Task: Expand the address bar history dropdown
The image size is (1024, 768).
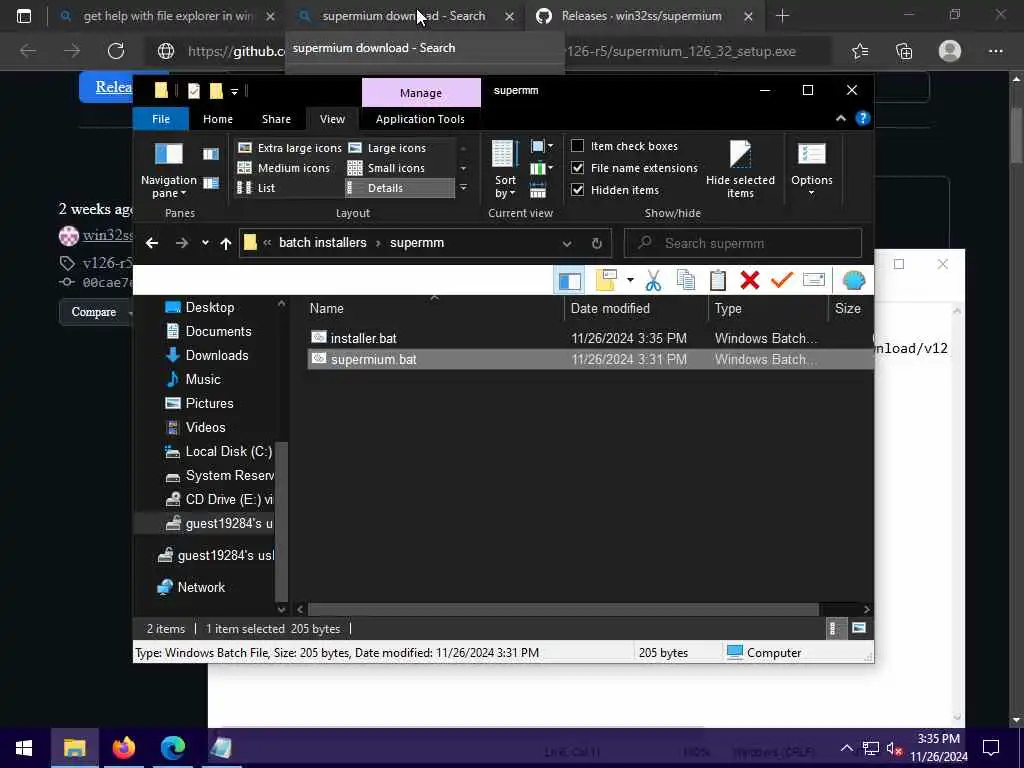Action: (x=567, y=244)
